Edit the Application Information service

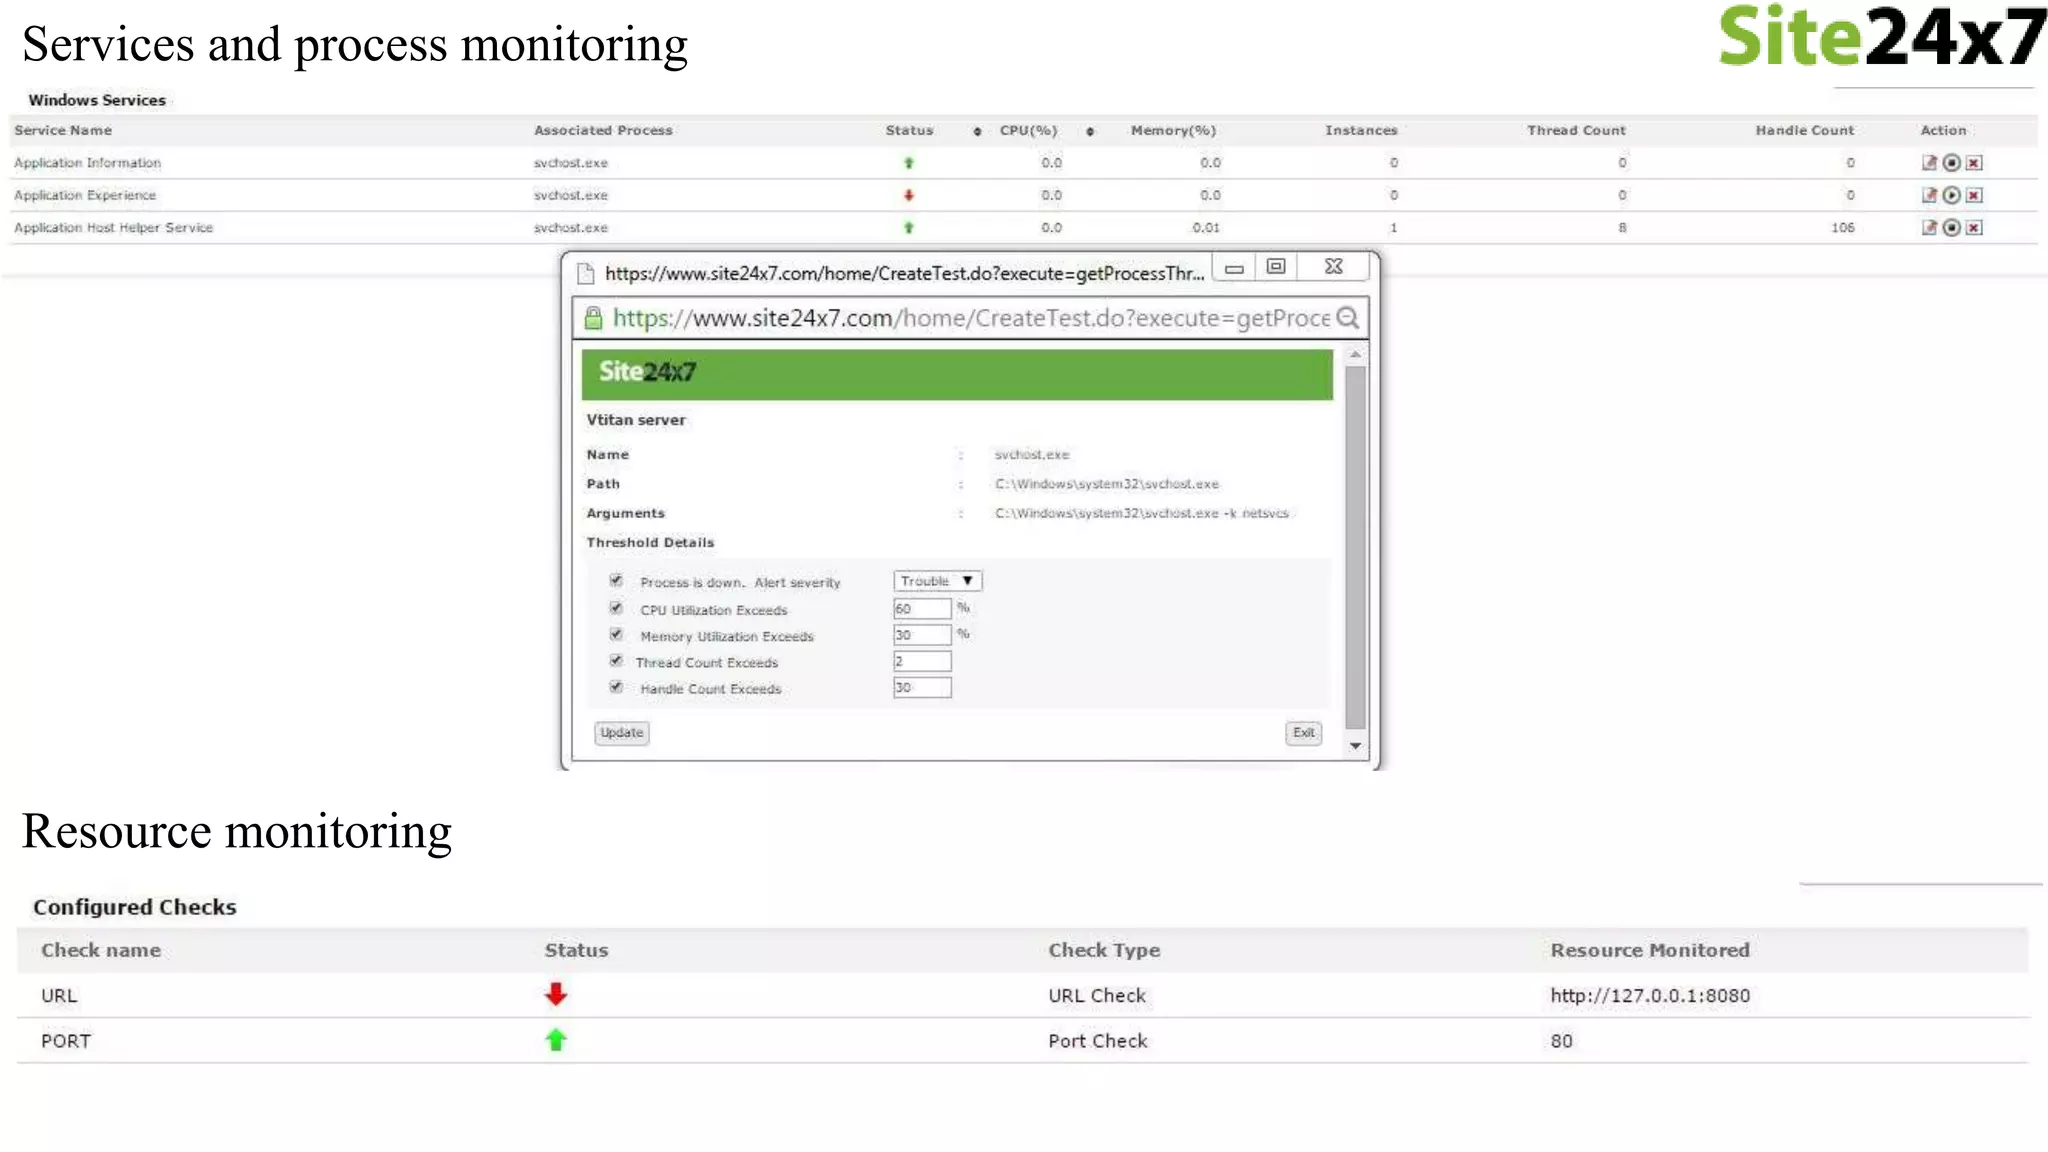click(x=1929, y=162)
